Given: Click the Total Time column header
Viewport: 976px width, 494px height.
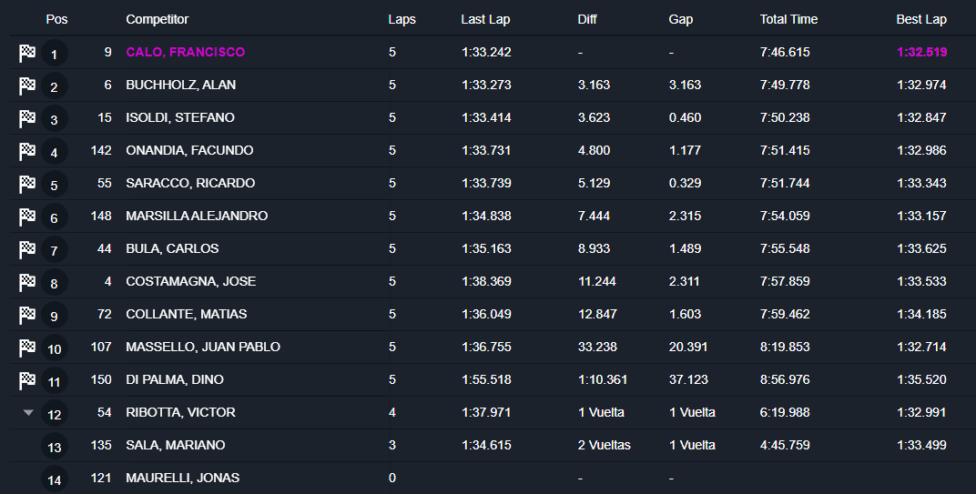Looking at the screenshot, I should point(789,19).
